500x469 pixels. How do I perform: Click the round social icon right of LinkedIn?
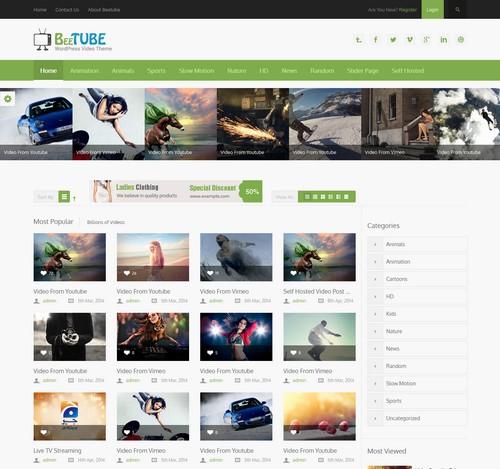(x=461, y=40)
